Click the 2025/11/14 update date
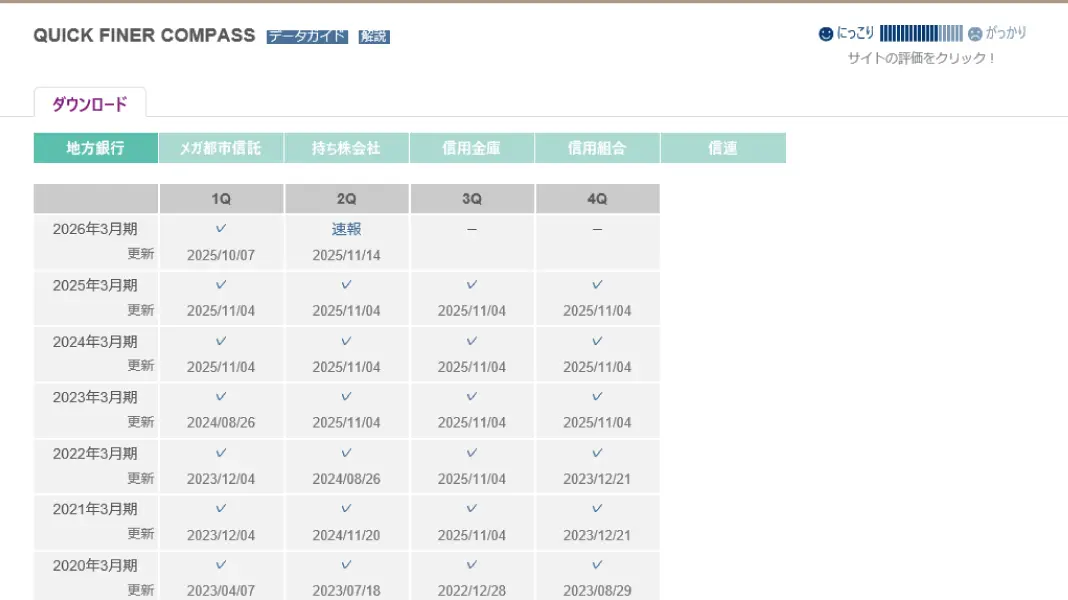This screenshot has width=1068, height=600. [x=346, y=255]
